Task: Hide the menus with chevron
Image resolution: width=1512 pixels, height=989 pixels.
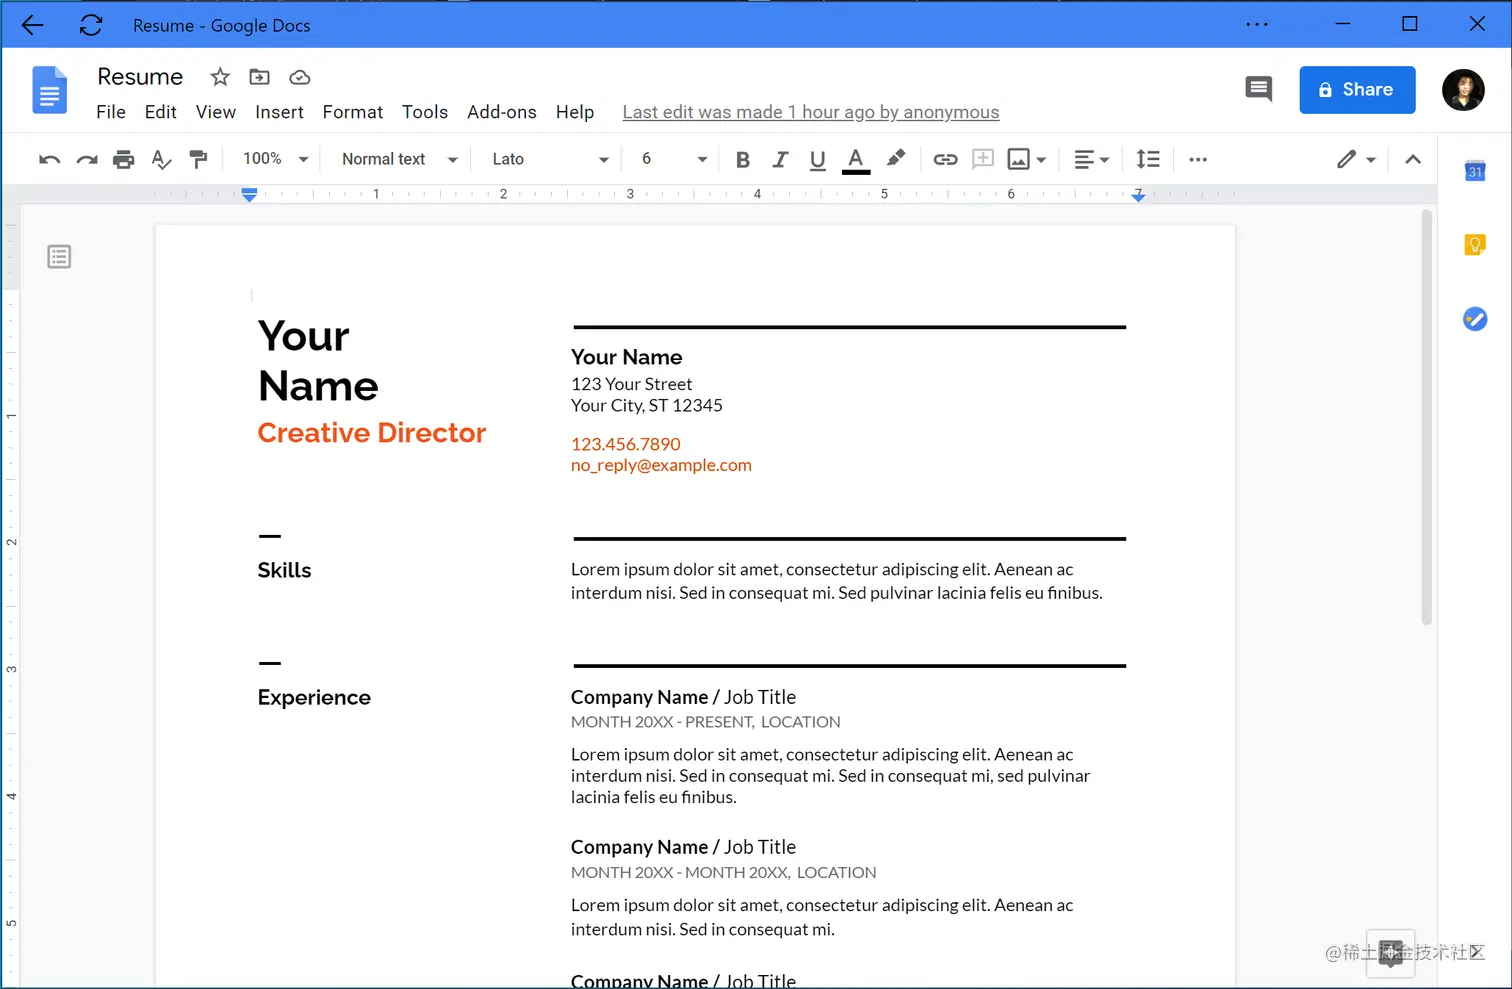Action: 1413,159
